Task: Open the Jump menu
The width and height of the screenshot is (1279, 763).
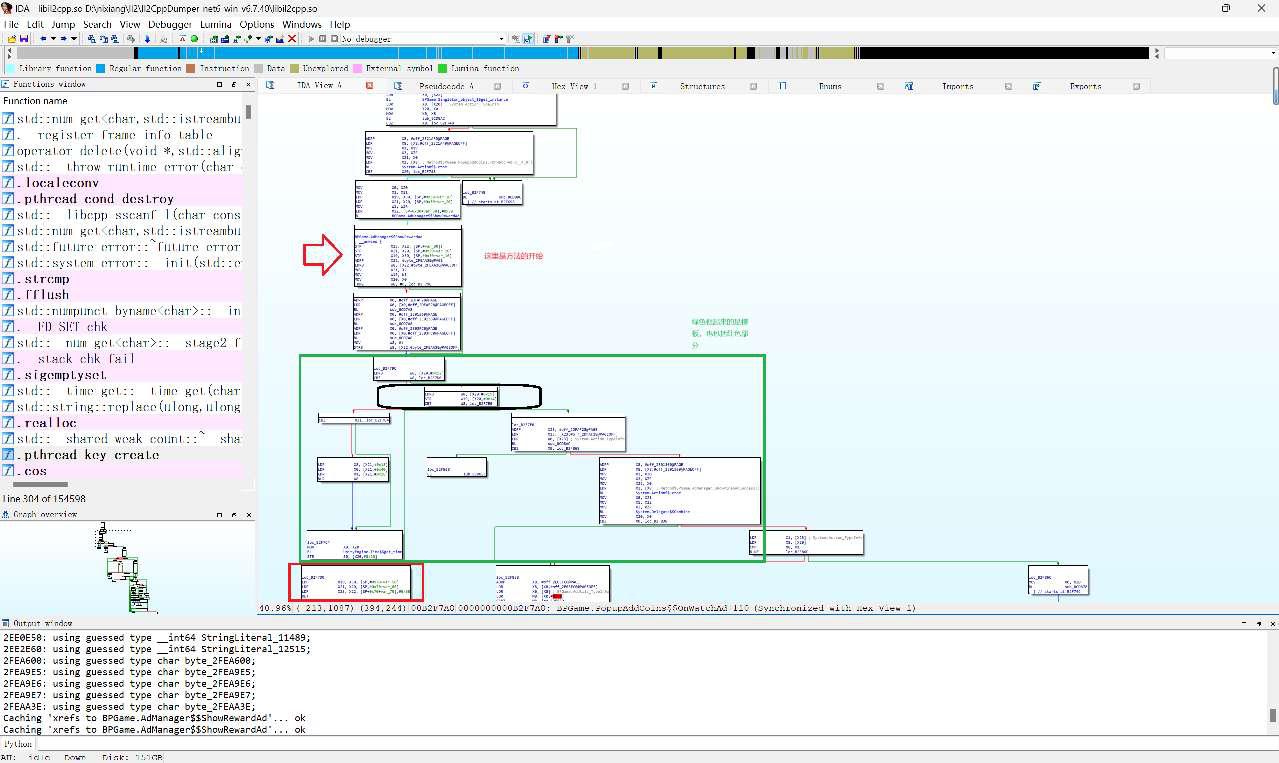Action: pos(62,24)
